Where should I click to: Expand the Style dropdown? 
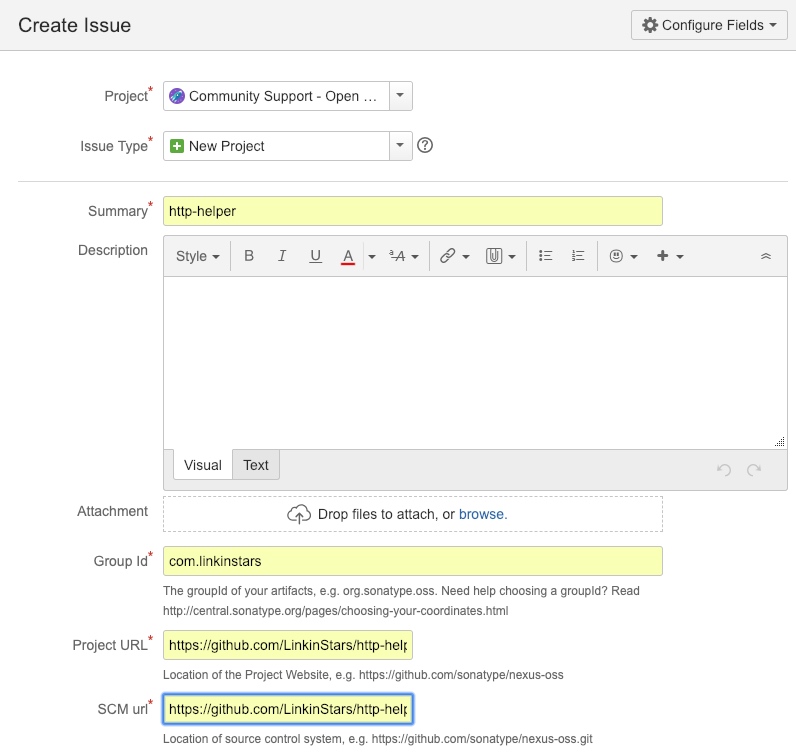click(197, 256)
